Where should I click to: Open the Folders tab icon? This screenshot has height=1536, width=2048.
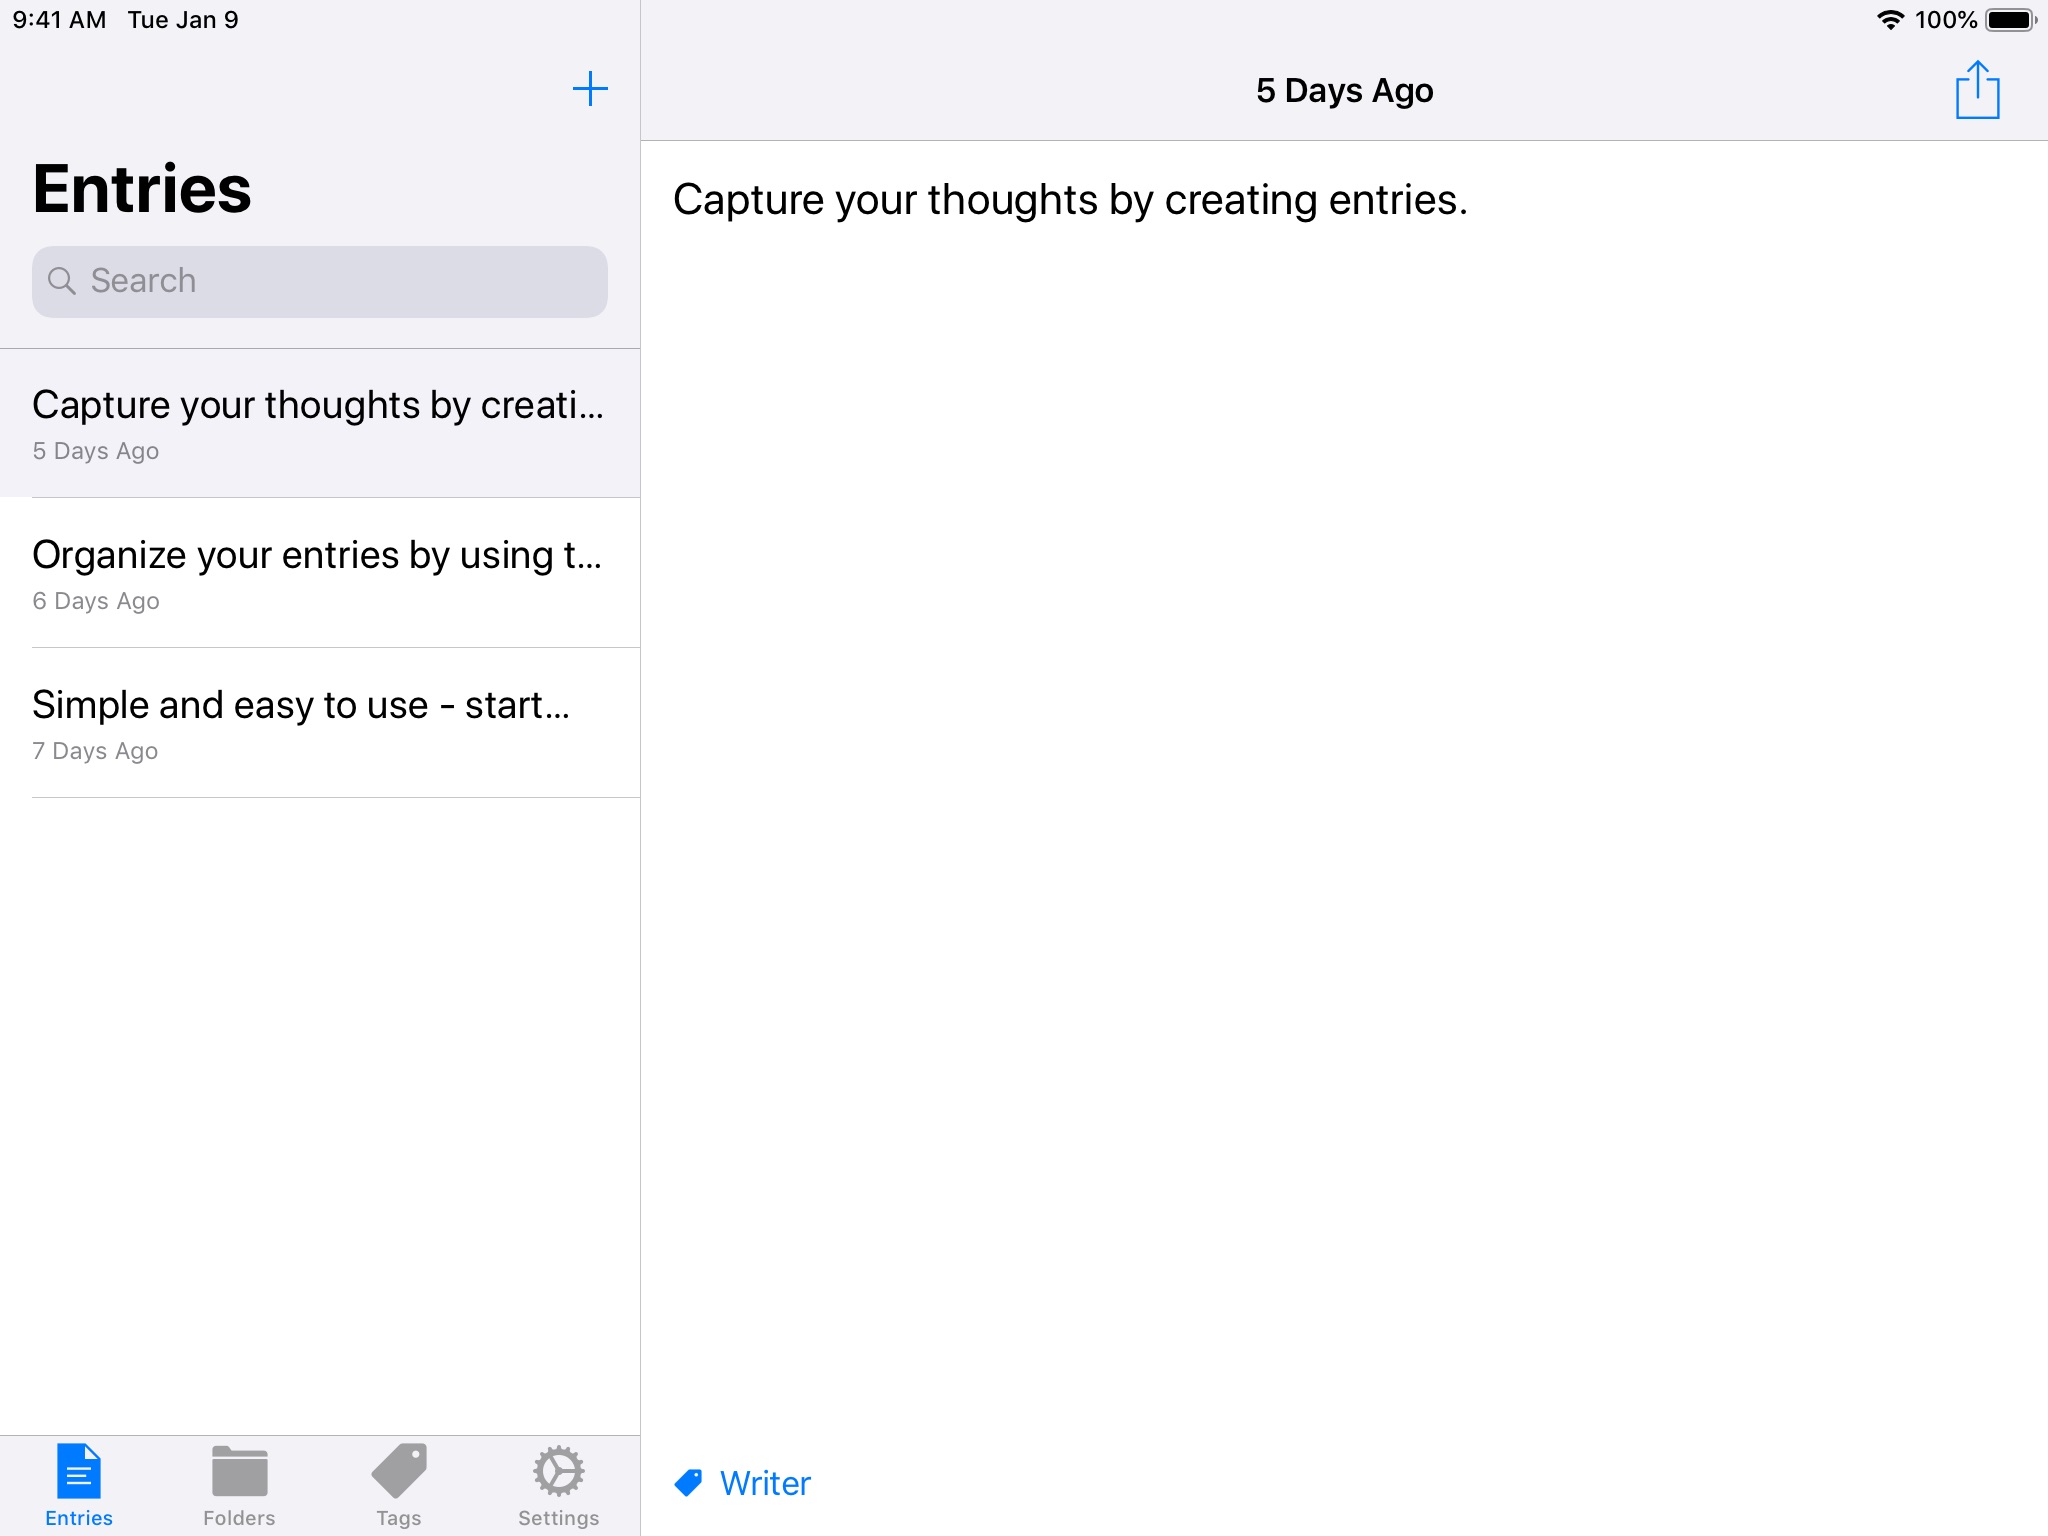(x=239, y=1472)
